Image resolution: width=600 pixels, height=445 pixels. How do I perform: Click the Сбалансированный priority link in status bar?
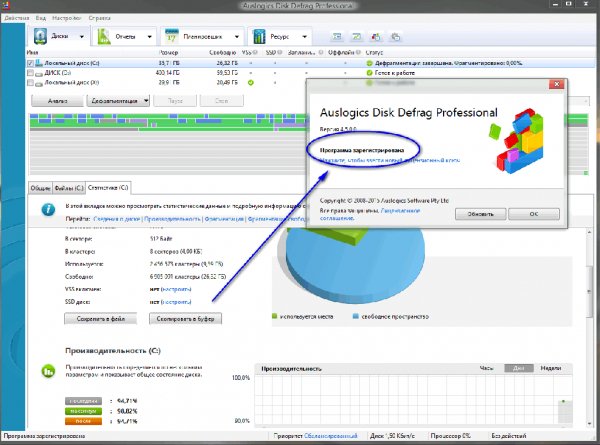click(x=331, y=436)
